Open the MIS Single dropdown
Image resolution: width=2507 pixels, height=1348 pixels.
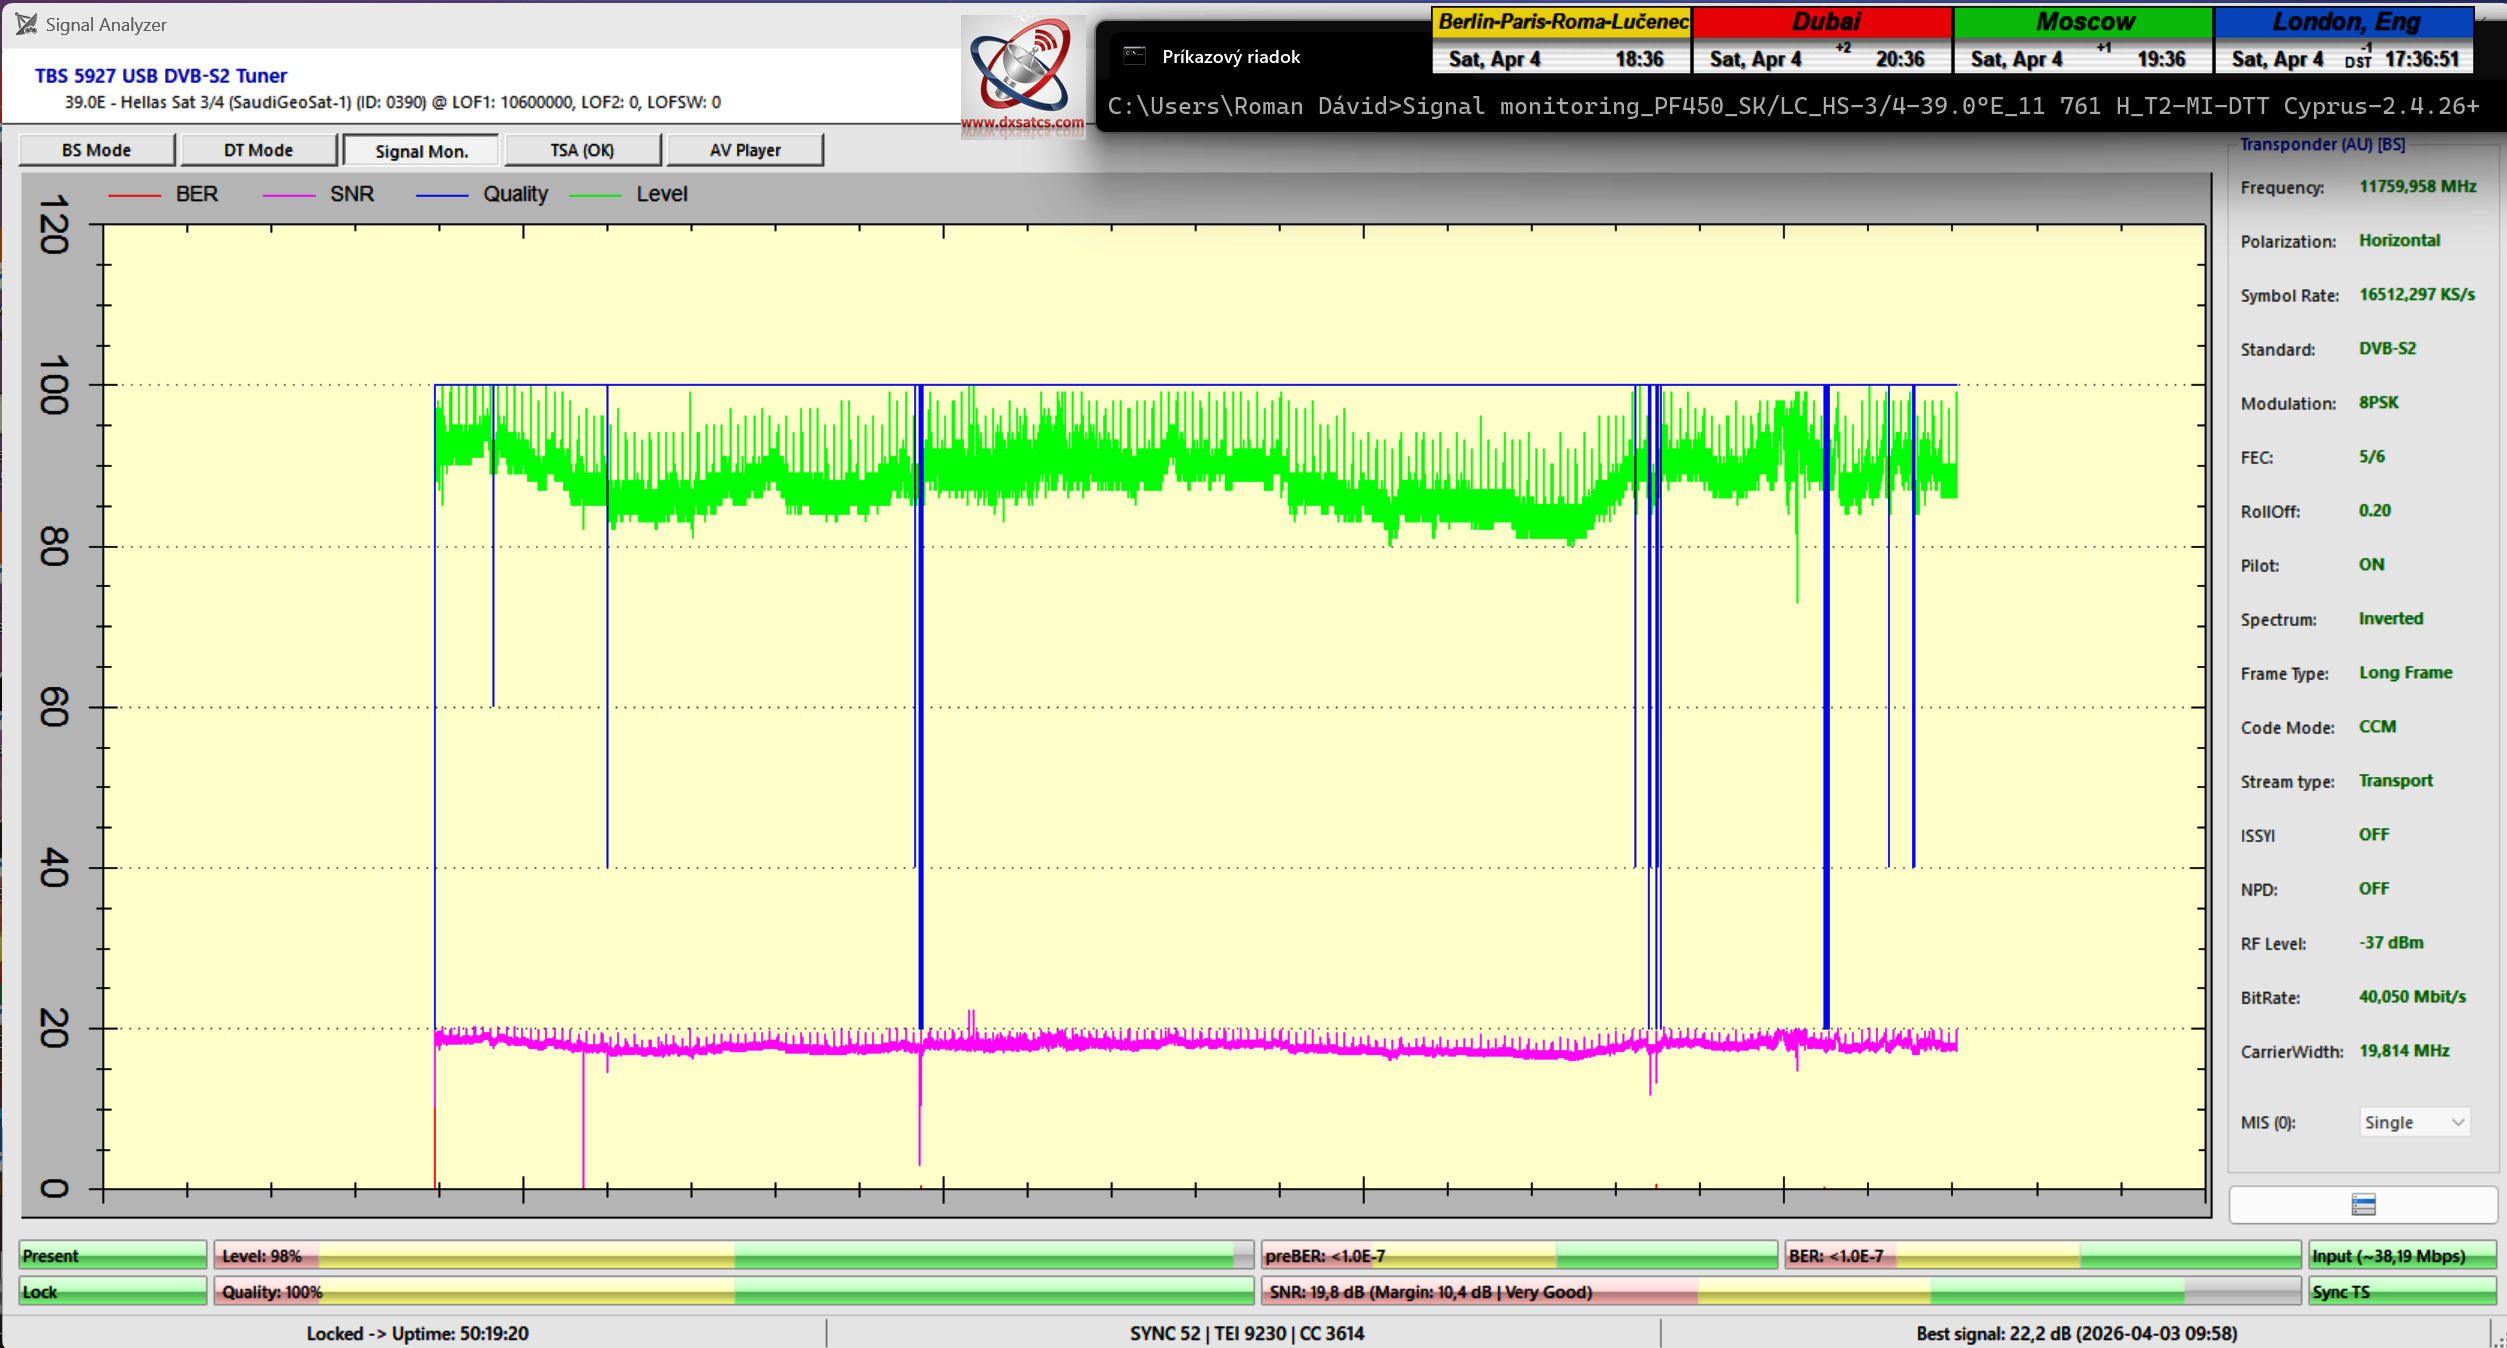coord(2414,1122)
